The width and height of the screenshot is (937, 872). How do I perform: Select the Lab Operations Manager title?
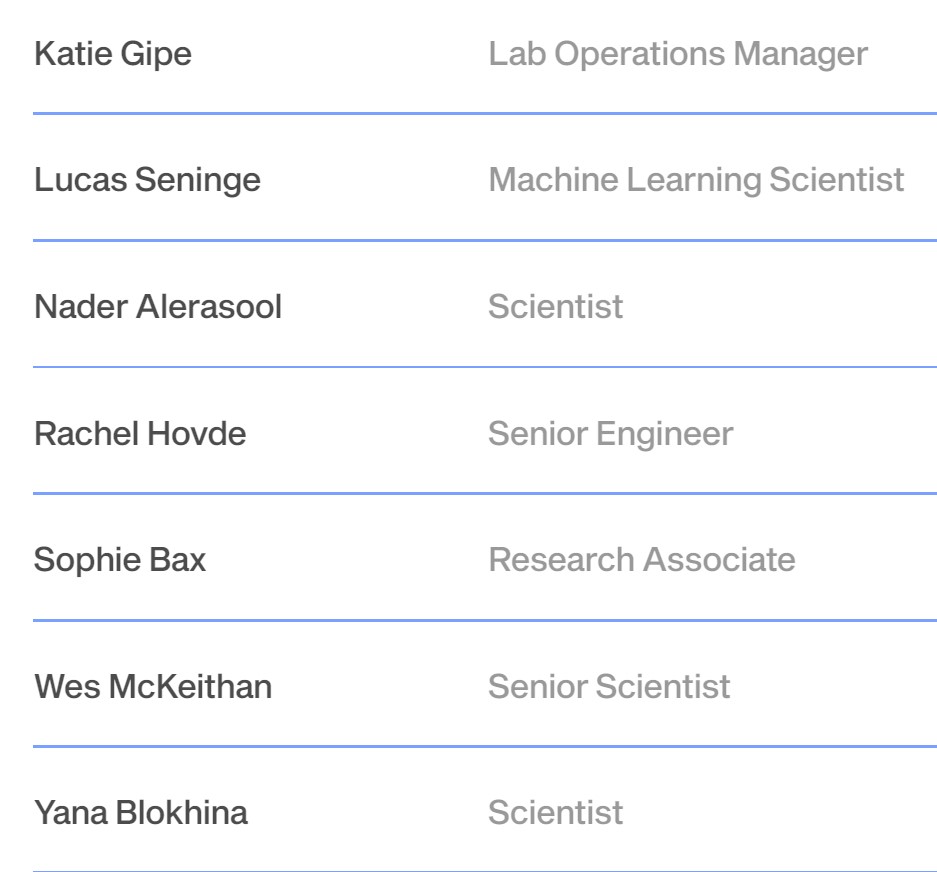point(678,54)
